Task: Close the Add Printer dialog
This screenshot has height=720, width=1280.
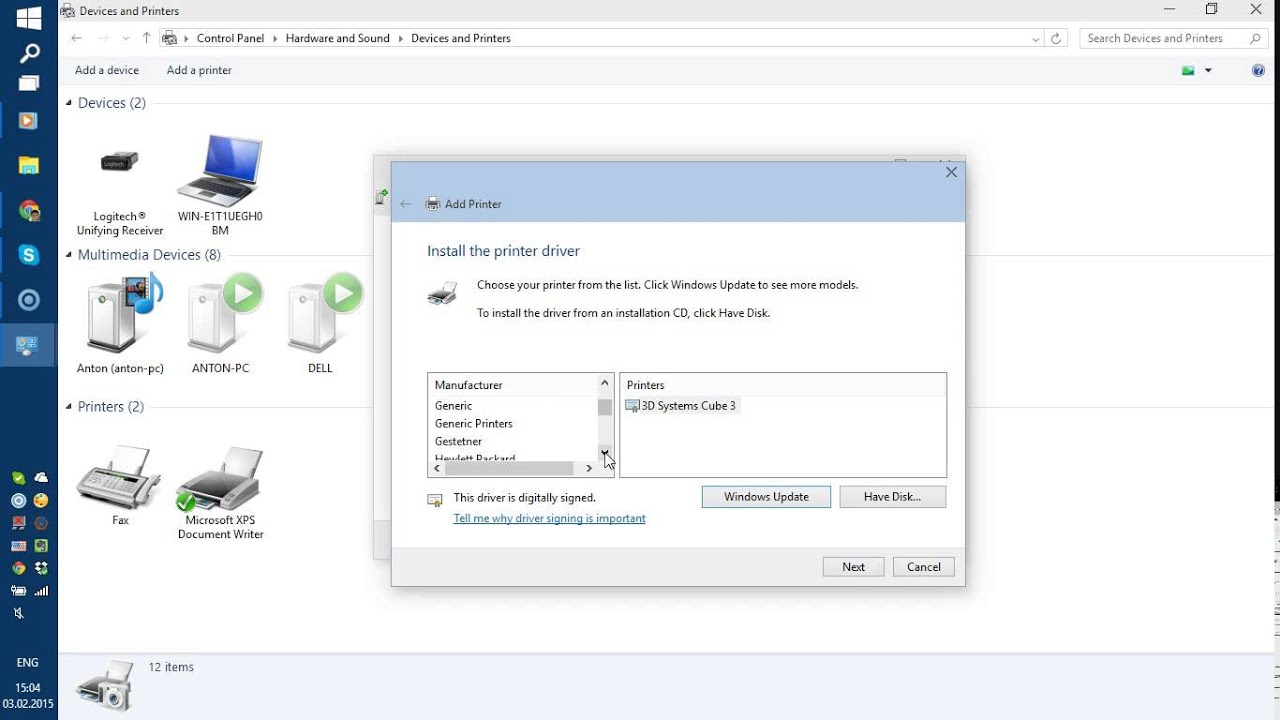Action: click(951, 172)
